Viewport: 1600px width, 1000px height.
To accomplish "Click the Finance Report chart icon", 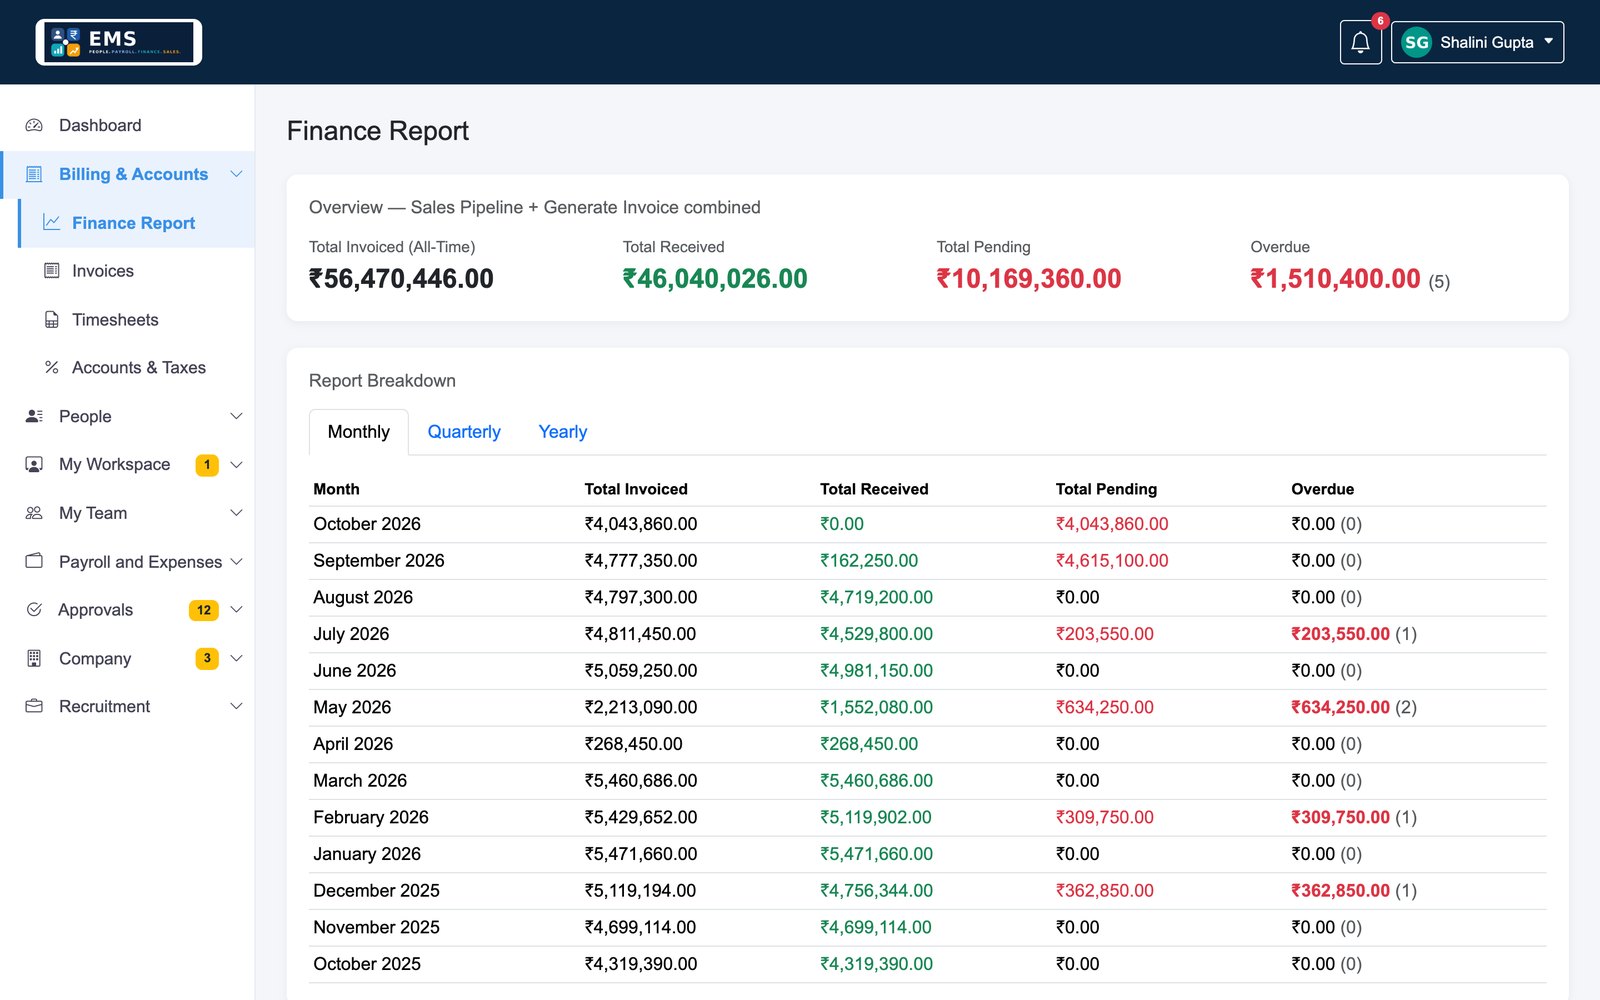I will pyautogui.click(x=51, y=222).
